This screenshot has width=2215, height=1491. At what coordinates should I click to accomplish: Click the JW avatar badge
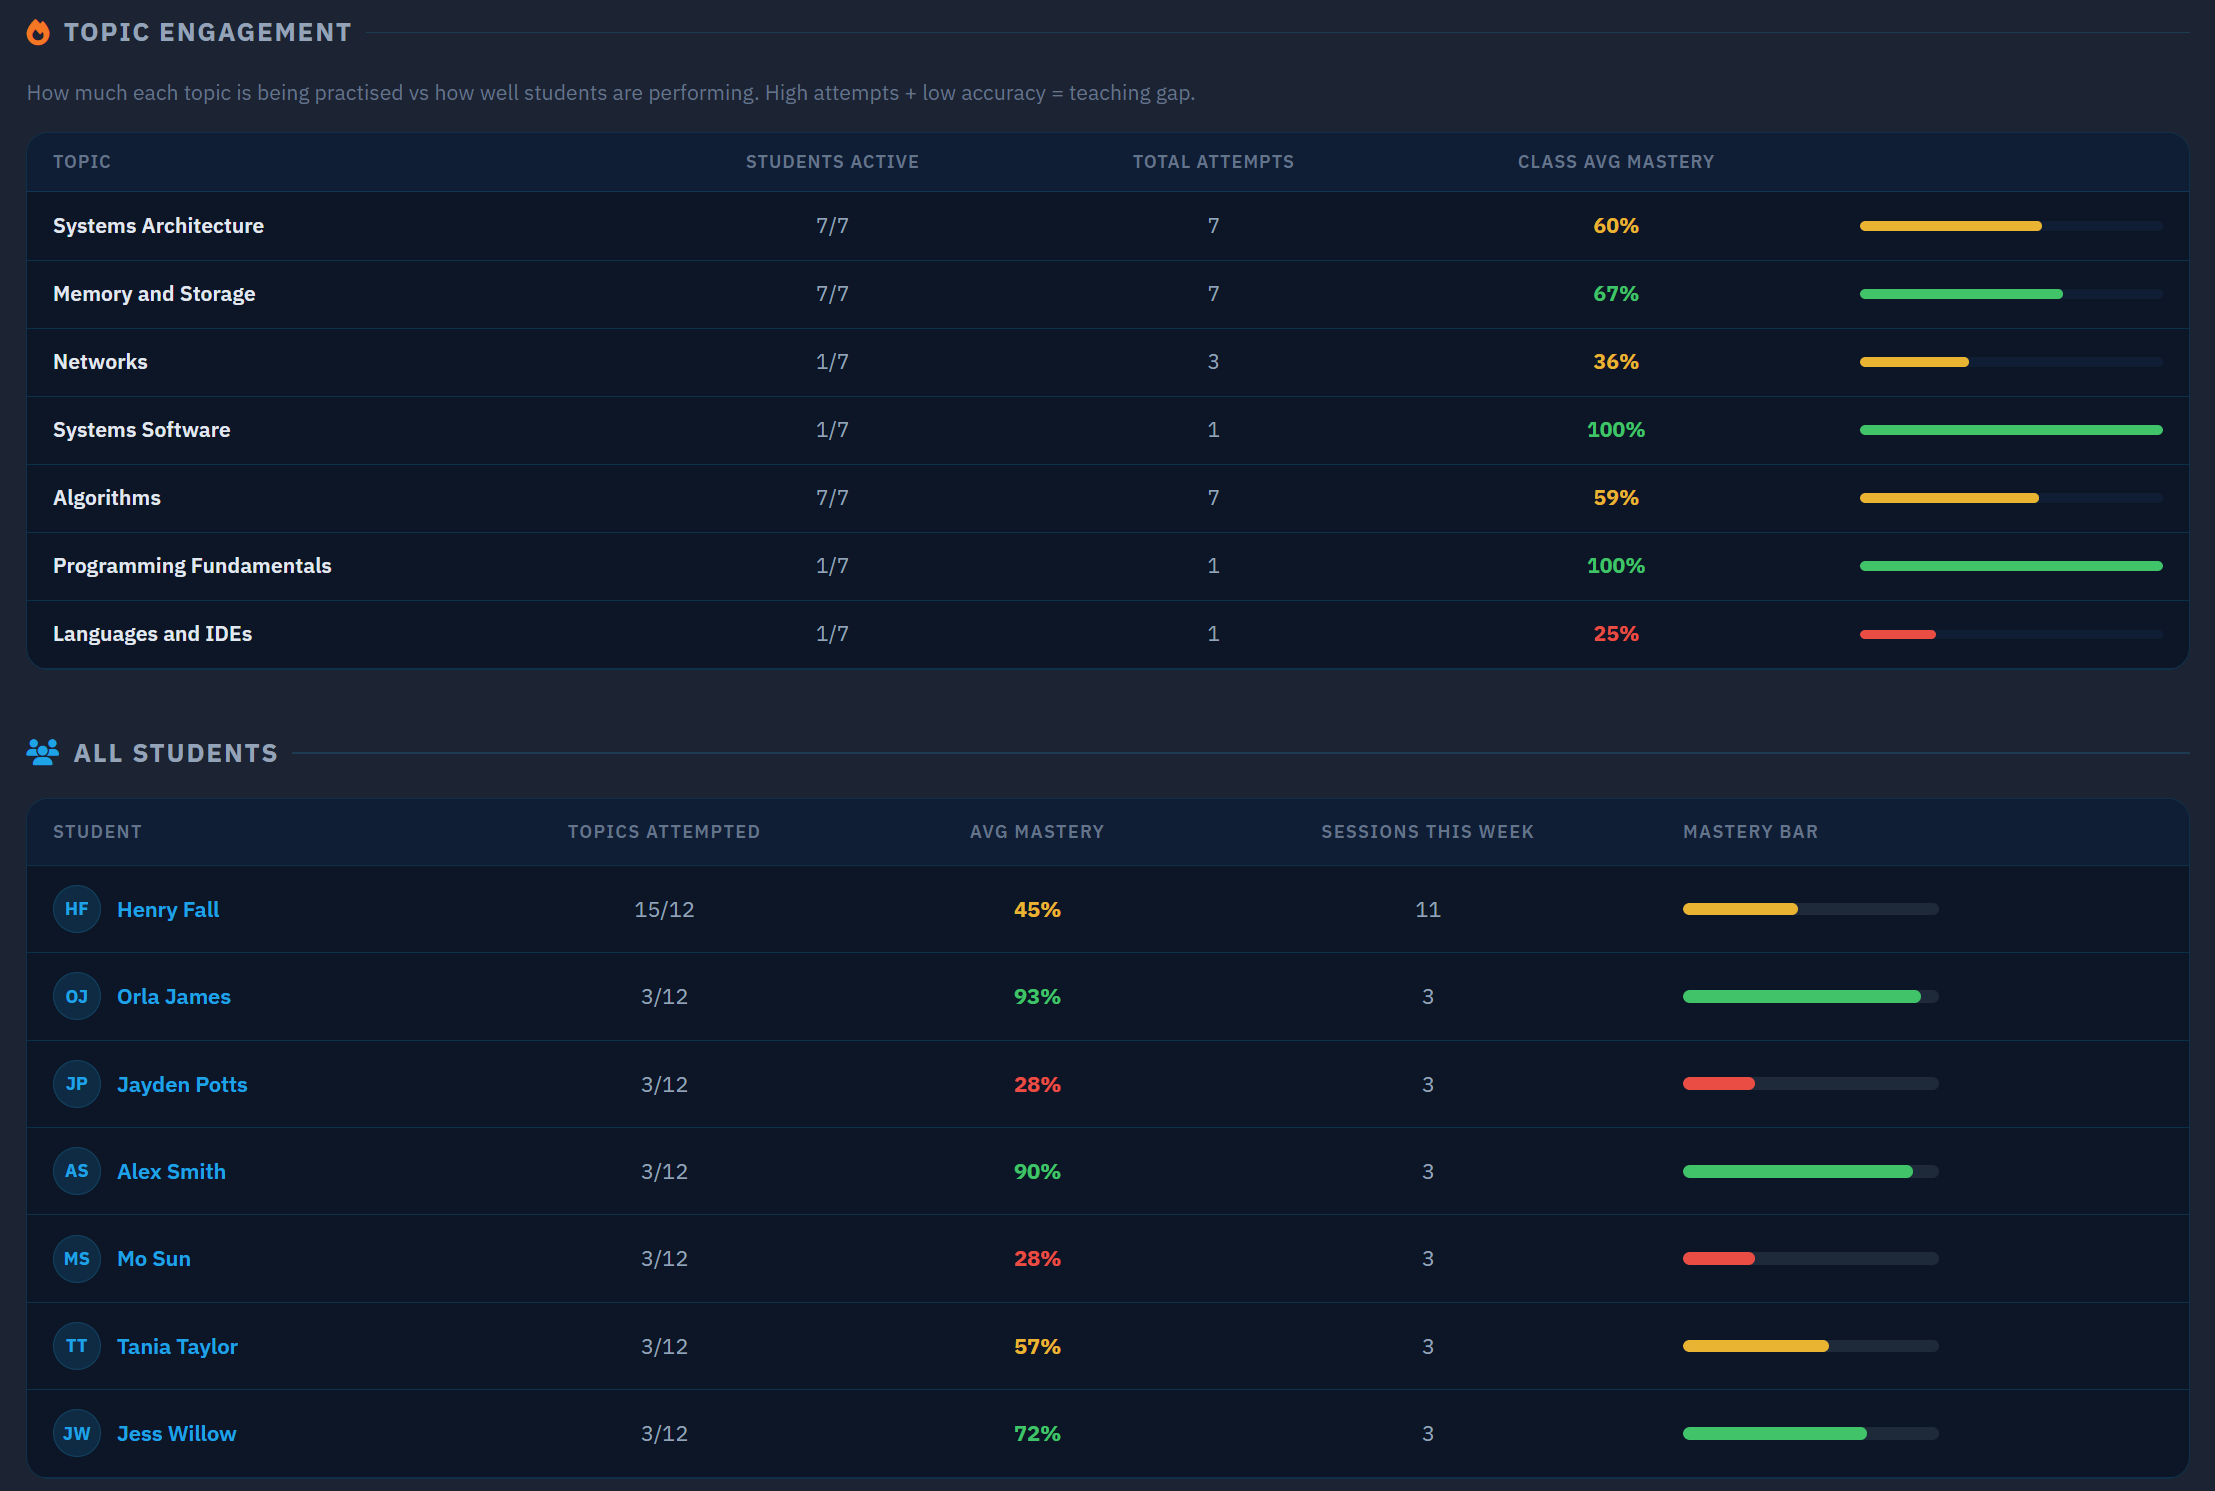77,1433
